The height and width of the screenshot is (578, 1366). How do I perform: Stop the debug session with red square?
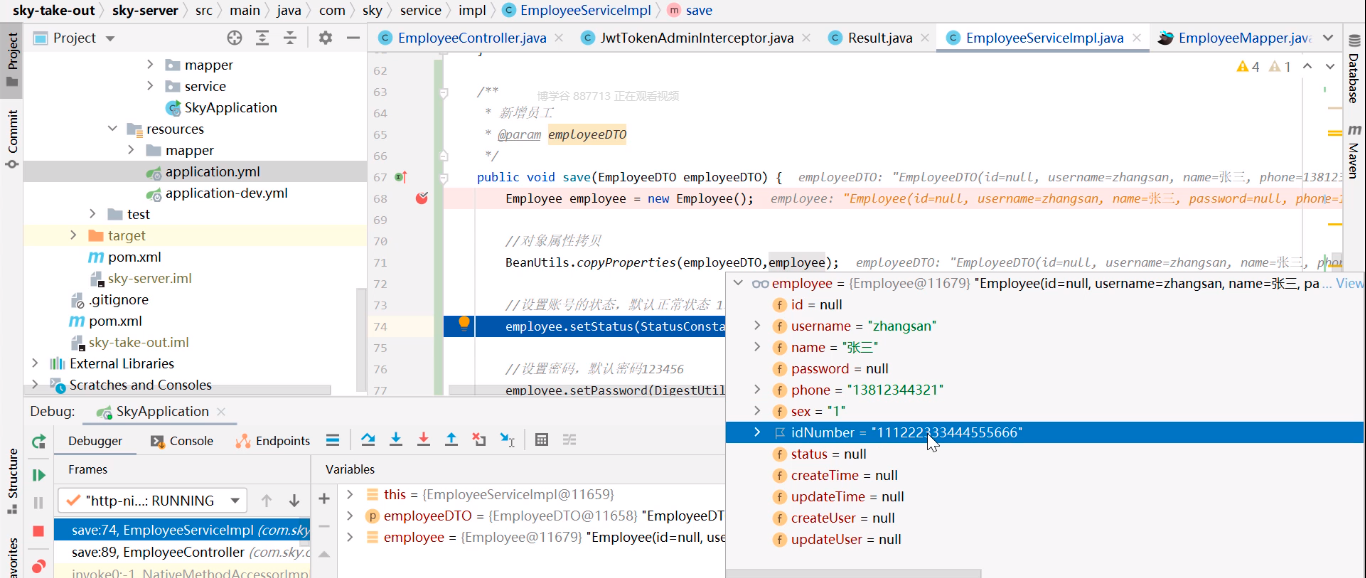39,531
